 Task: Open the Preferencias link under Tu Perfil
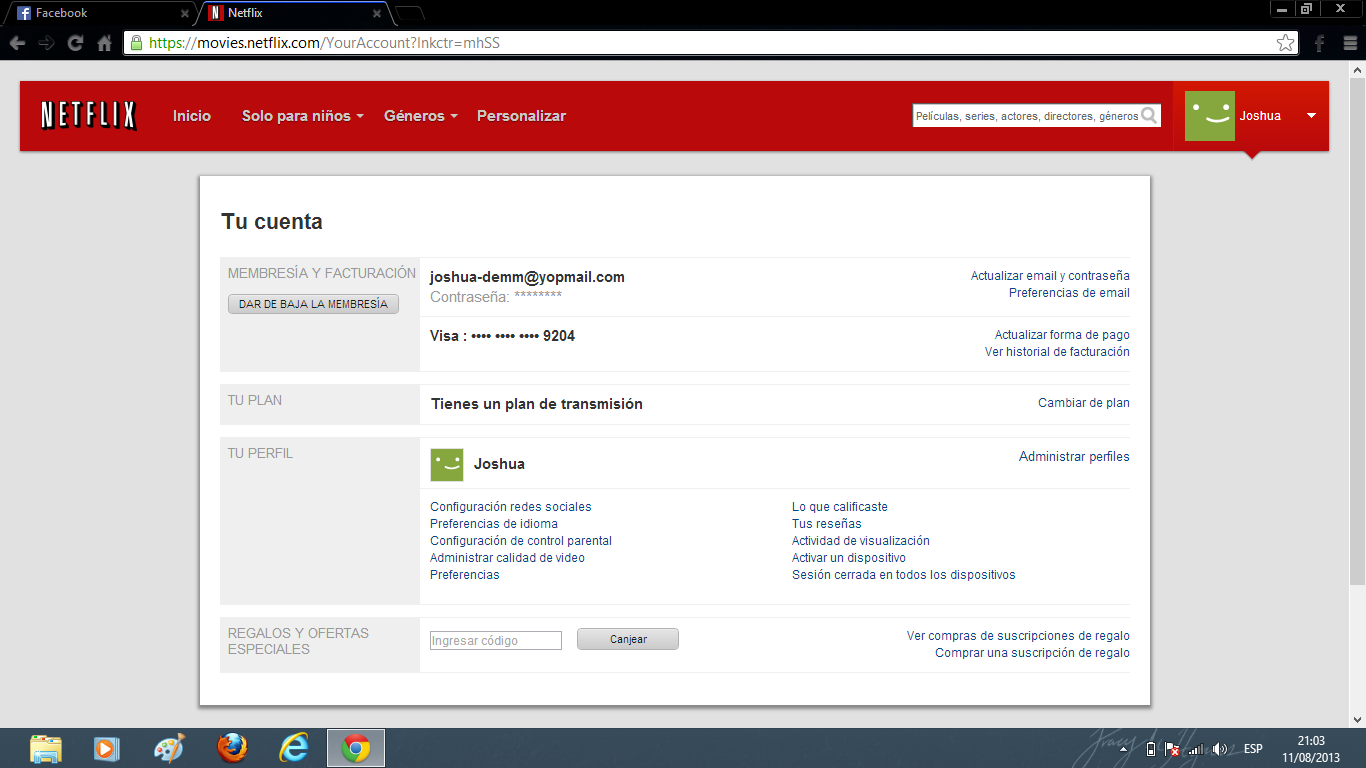click(465, 575)
